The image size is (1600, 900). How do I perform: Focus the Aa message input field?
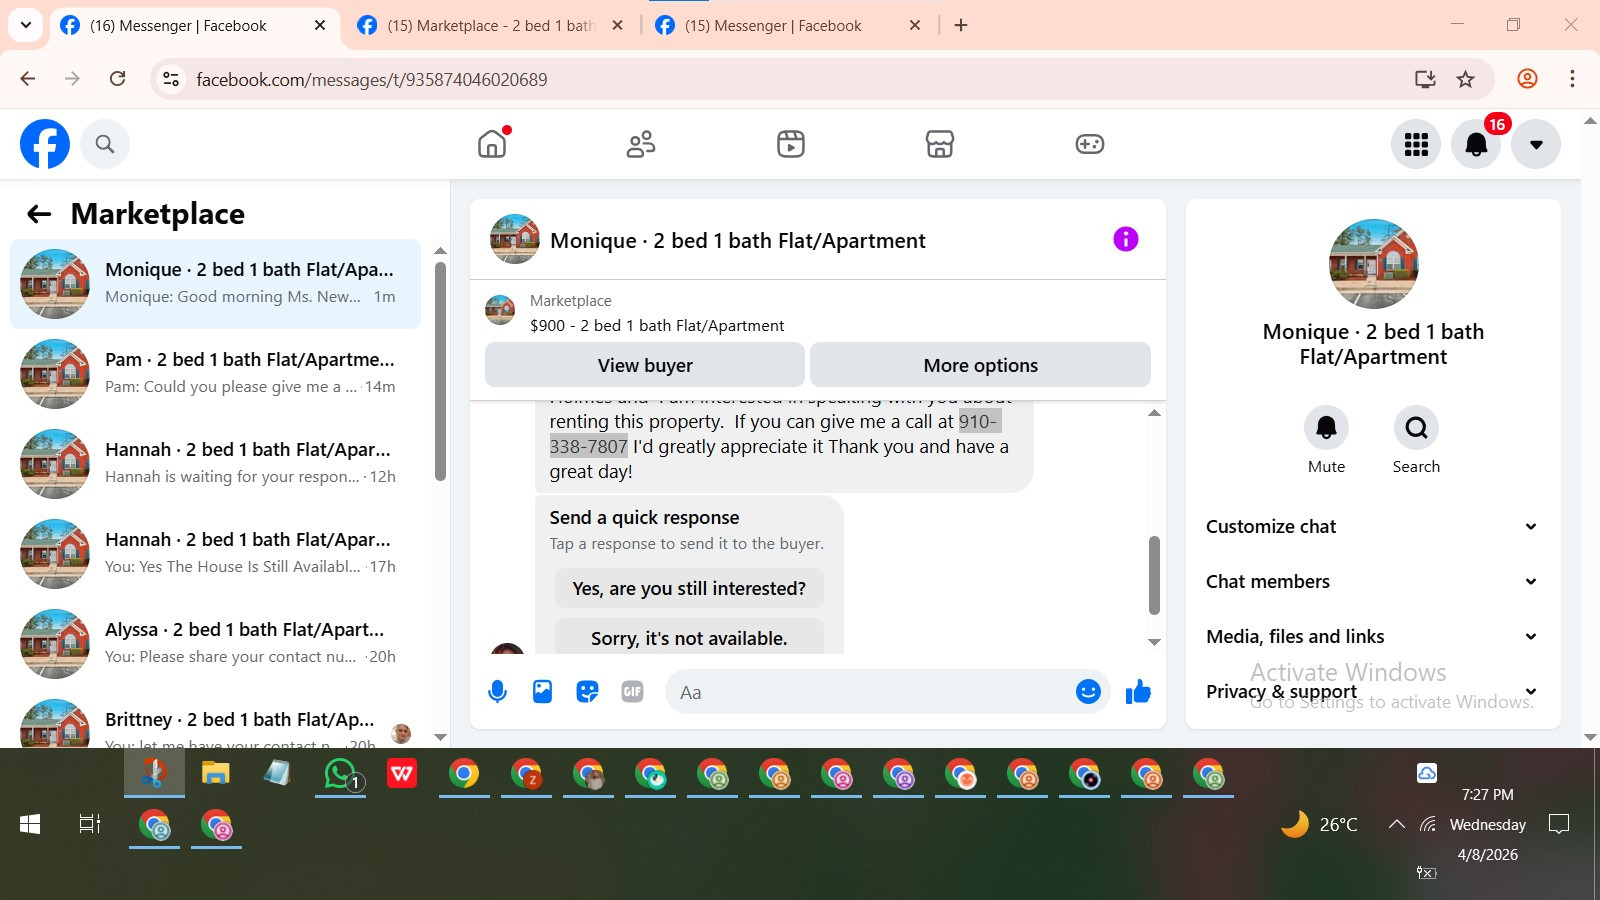(x=870, y=692)
